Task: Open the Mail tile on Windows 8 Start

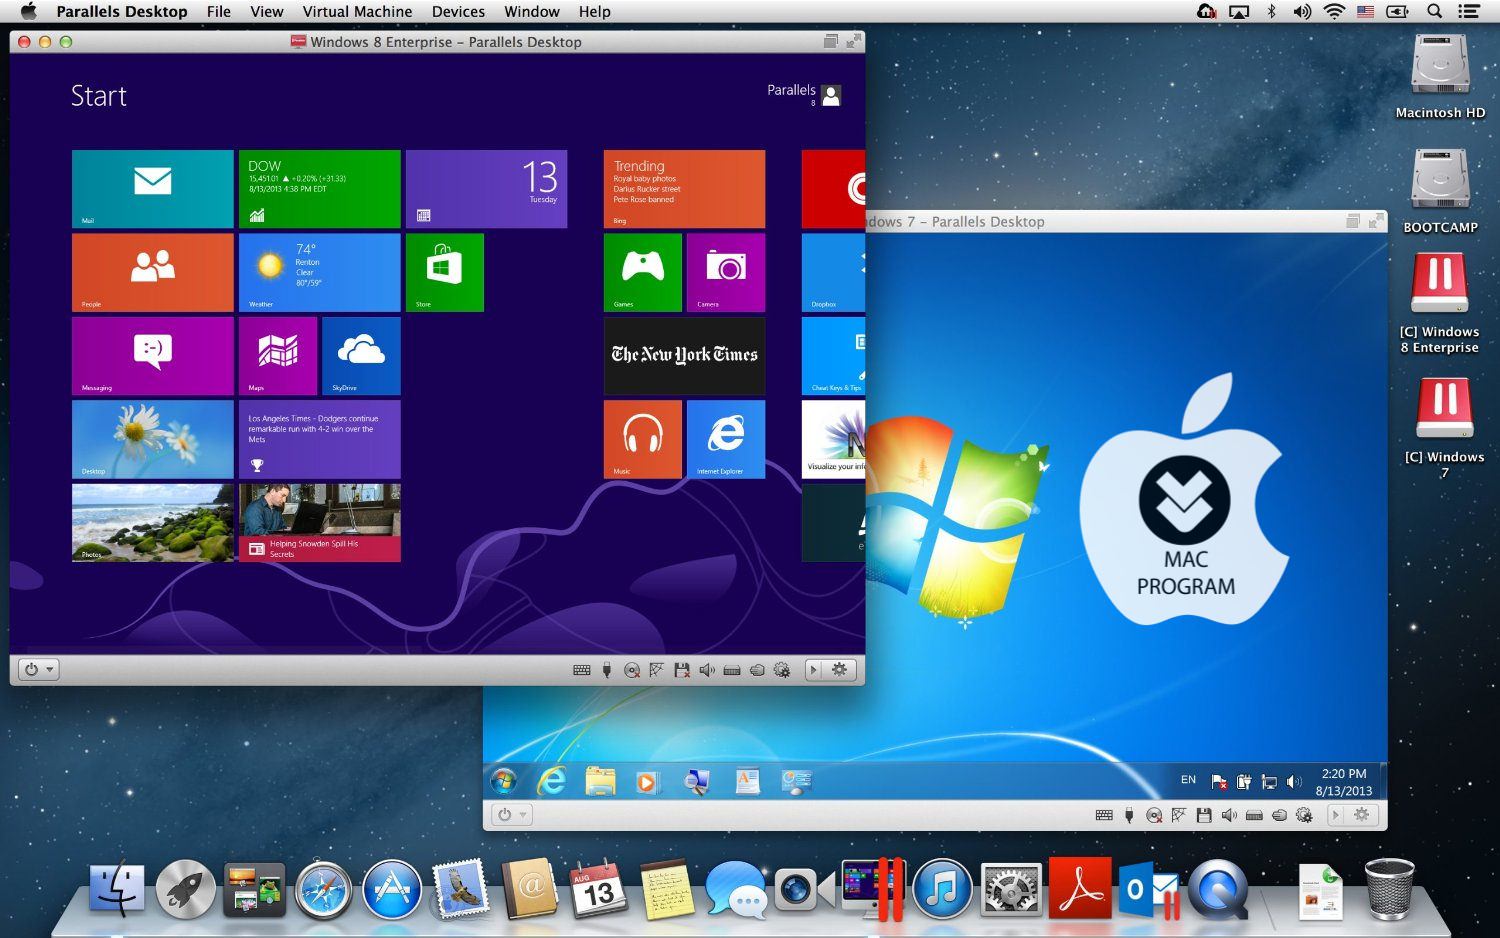Action: (152, 189)
